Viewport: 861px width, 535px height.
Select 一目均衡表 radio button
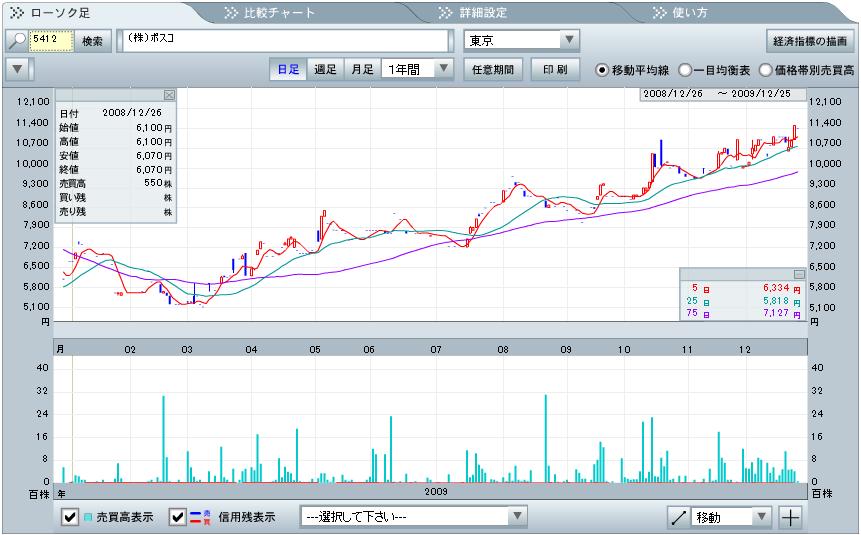tap(685, 70)
